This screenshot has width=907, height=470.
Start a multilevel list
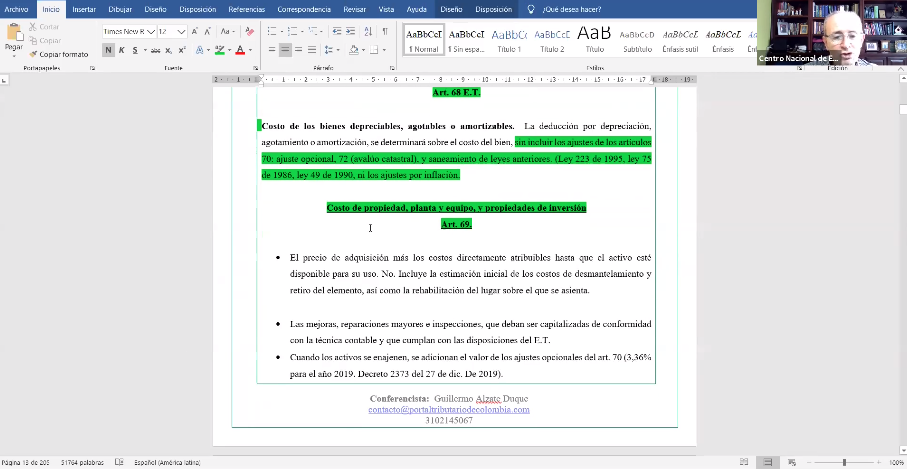click(312, 31)
